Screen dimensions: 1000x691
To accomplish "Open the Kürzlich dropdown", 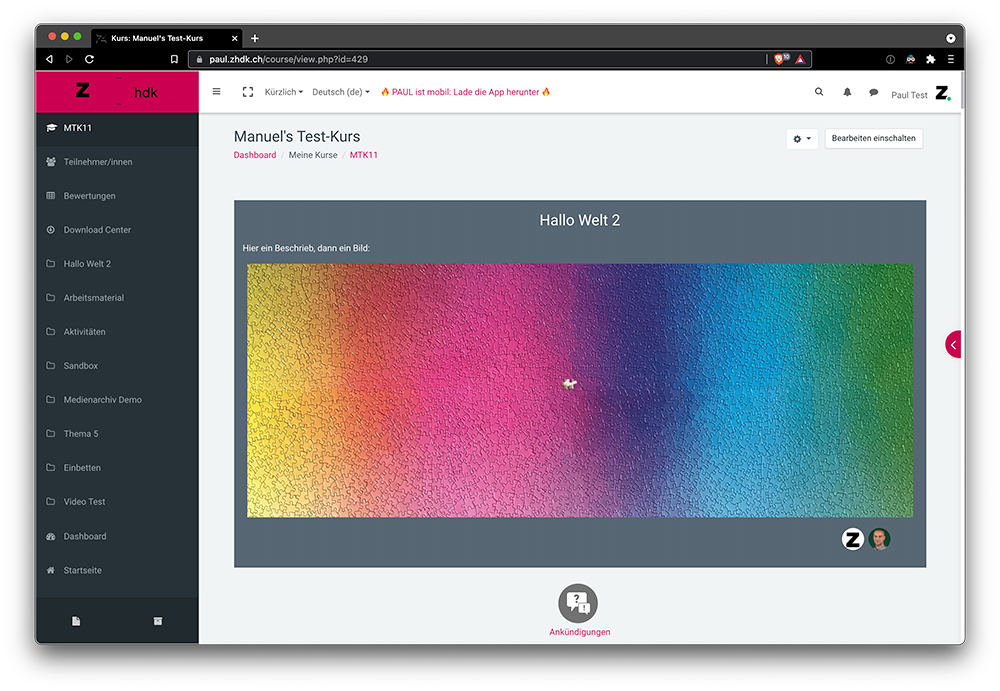I will [283, 92].
